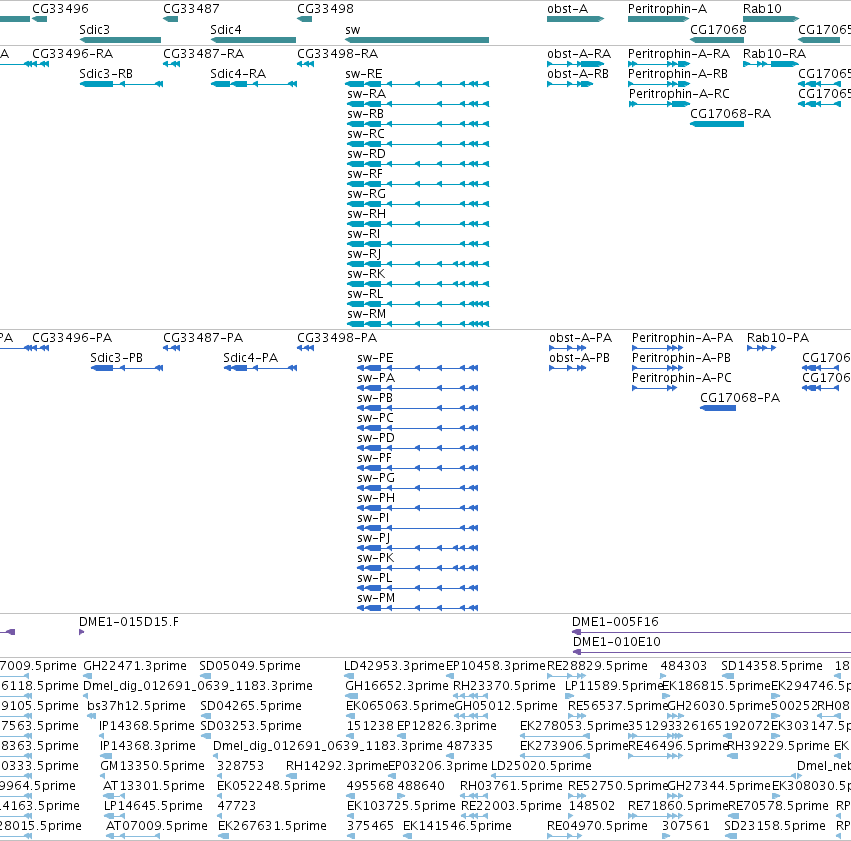Select the CG33496 gene feature

[40, 19]
